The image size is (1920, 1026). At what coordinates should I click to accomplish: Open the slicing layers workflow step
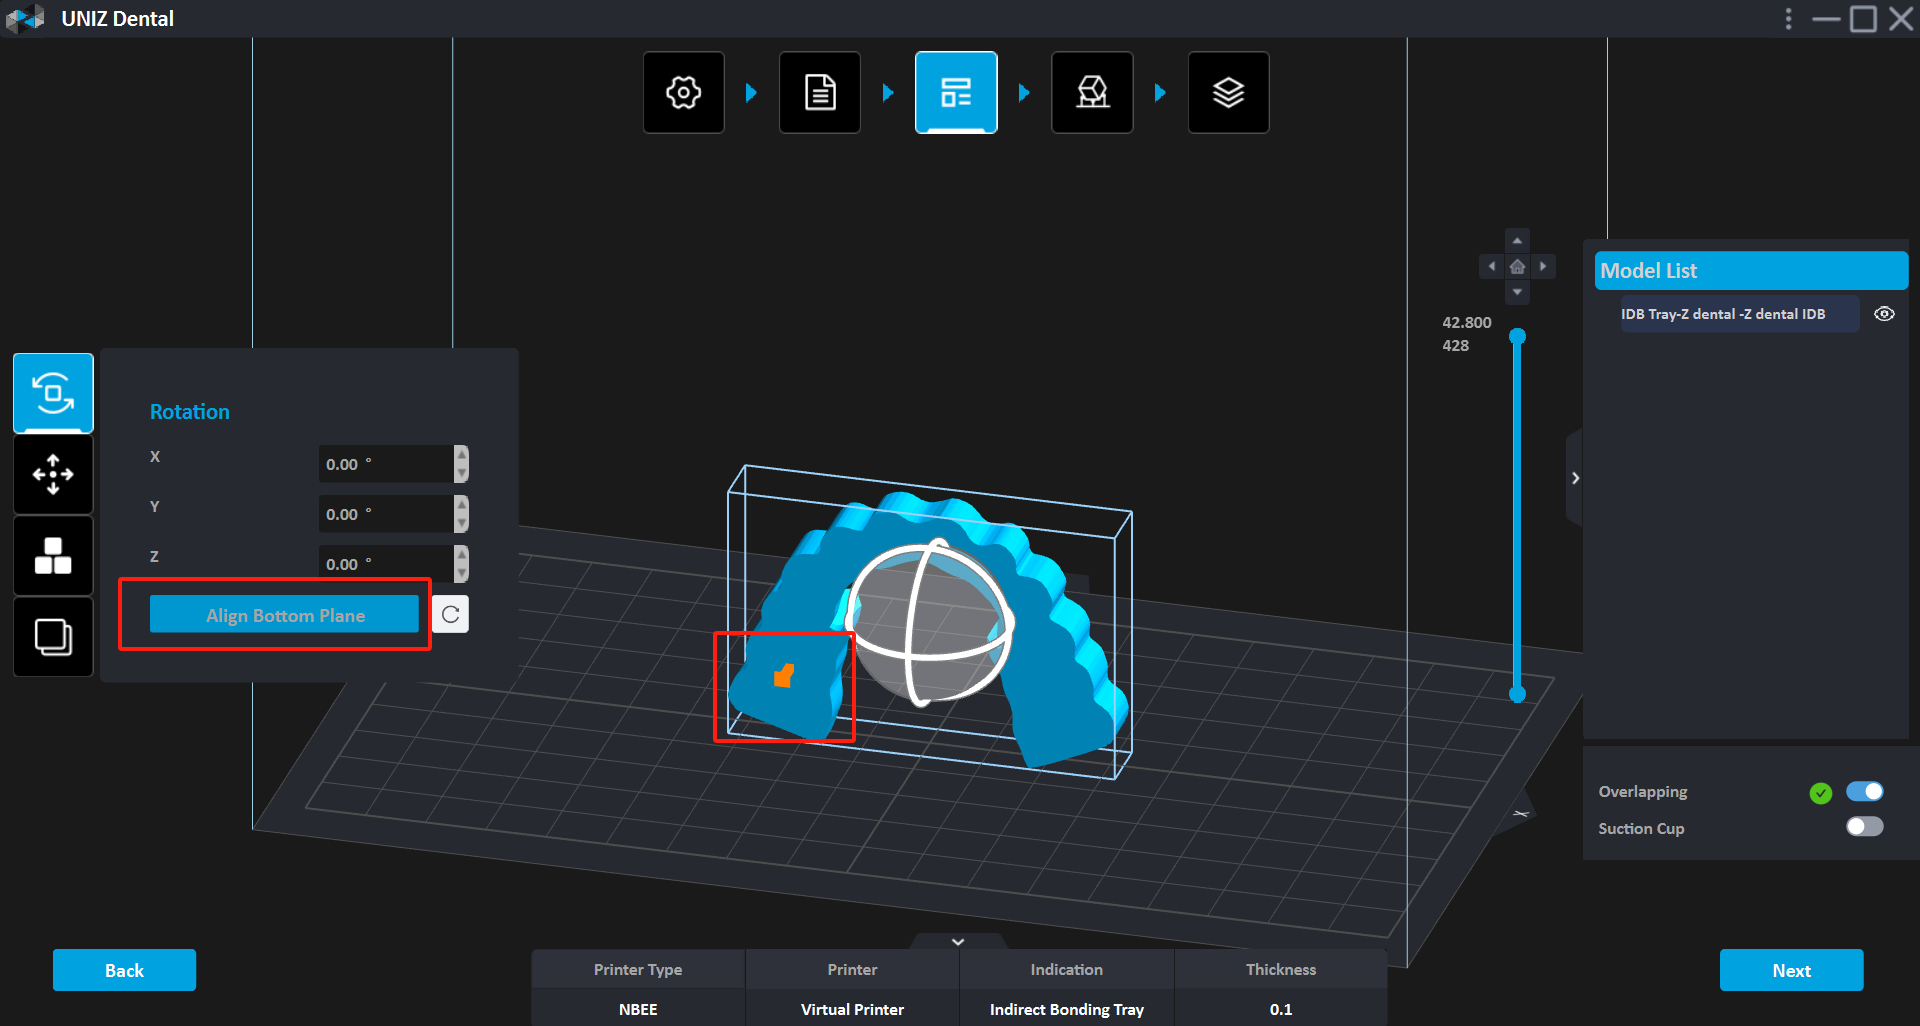click(x=1228, y=93)
